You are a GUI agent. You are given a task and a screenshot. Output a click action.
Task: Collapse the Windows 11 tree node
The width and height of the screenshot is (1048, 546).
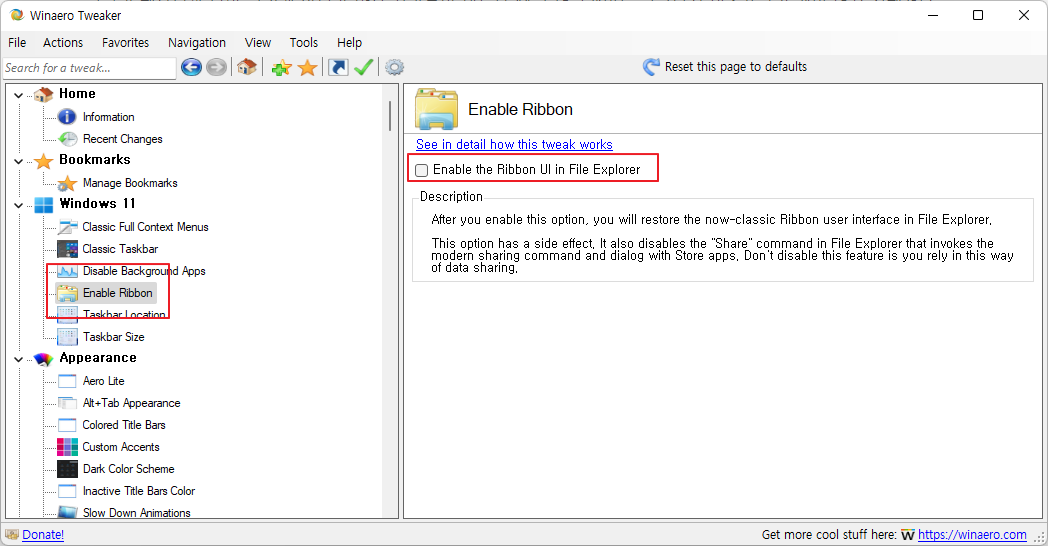19,205
